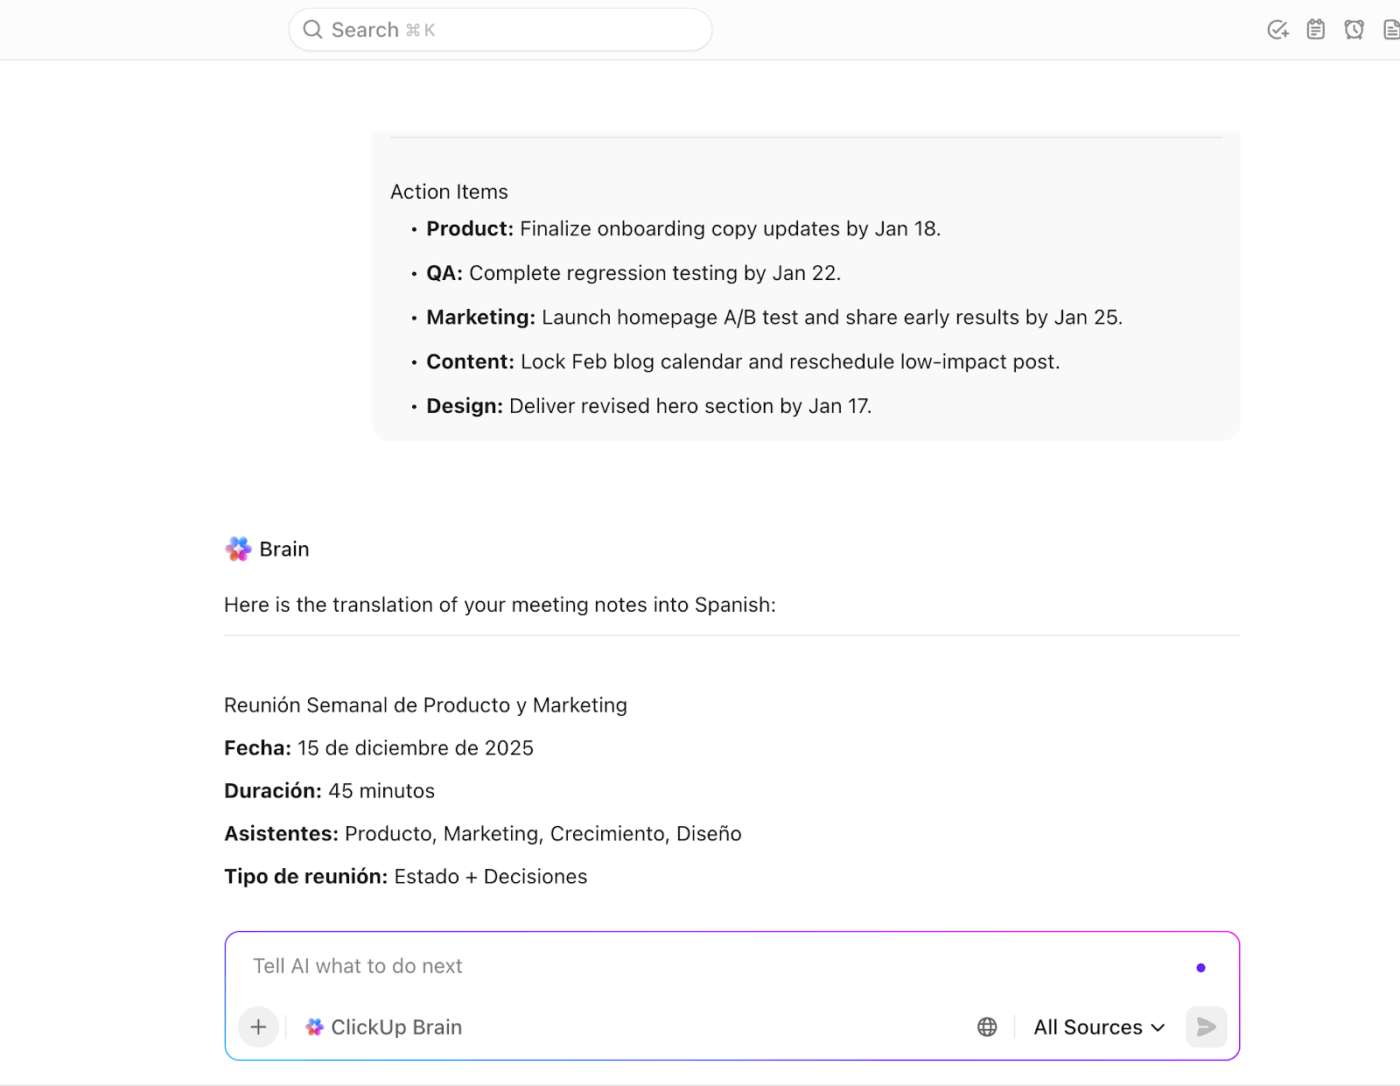
Task: Expand the chevron next to All Sources
Action: pos(1158,1027)
